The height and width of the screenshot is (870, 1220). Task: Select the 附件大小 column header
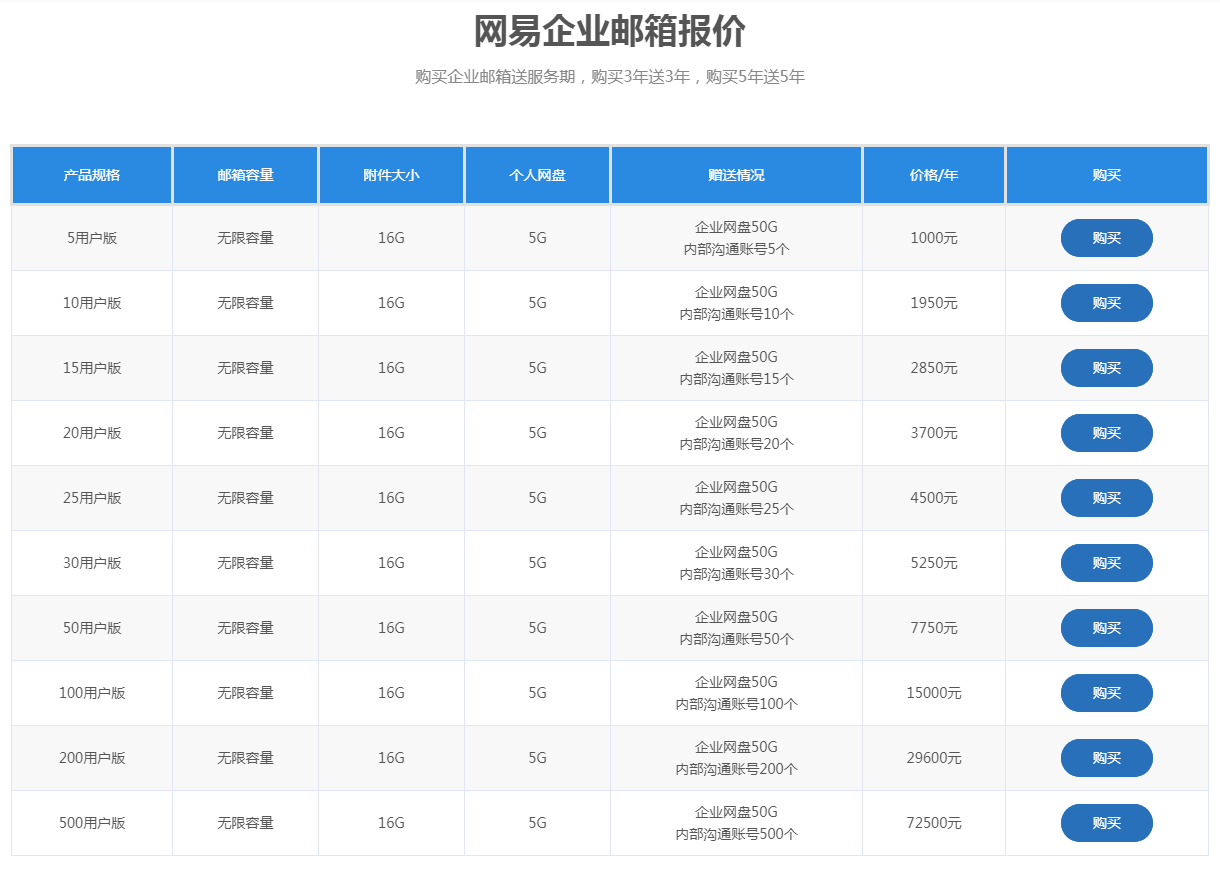point(391,175)
